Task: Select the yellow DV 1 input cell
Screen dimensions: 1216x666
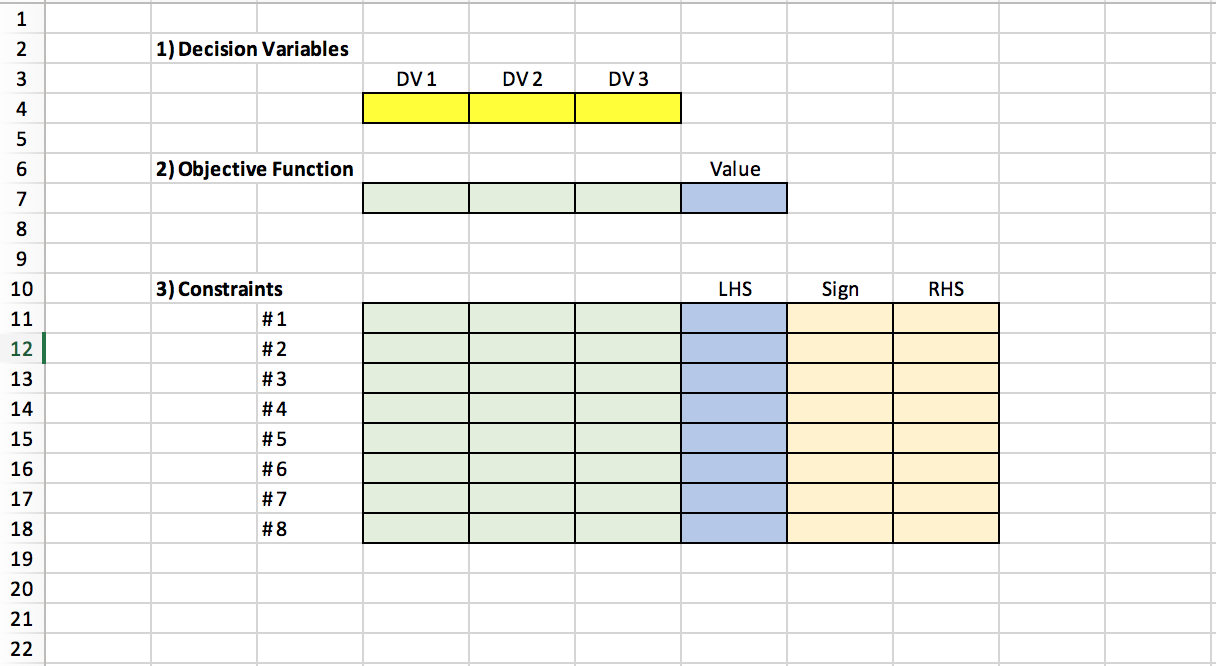Action: 415,108
